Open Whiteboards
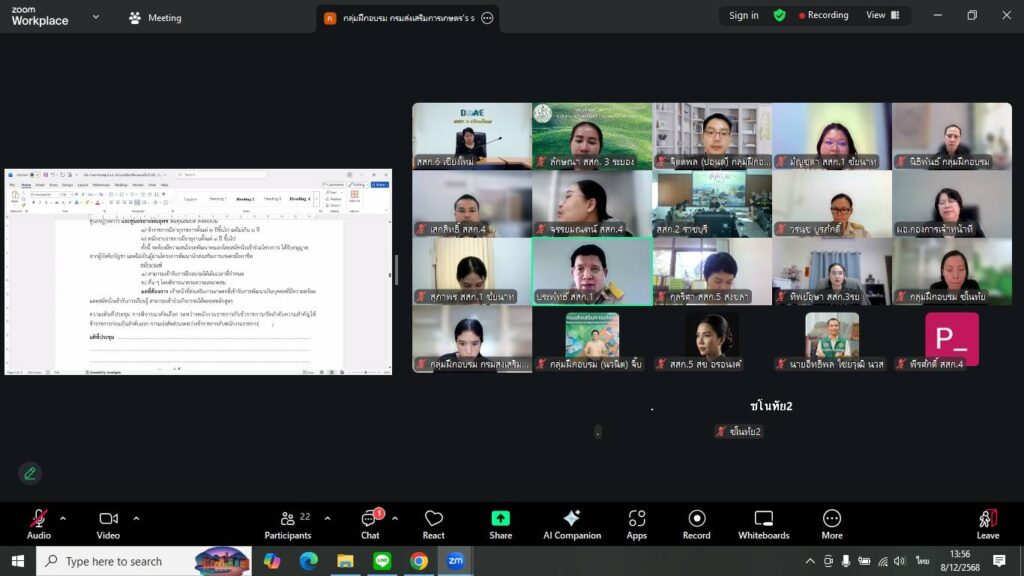Image resolution: width=1024 pixels, height=576 pixels. [x=764, y=522]
